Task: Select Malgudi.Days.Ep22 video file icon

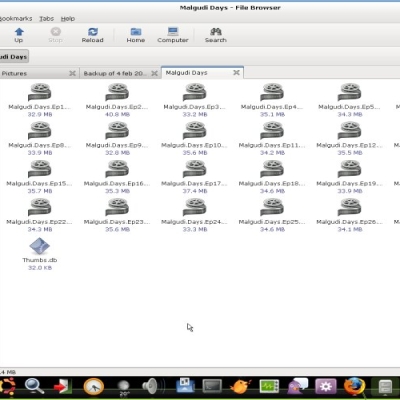Action: point(40,207)
